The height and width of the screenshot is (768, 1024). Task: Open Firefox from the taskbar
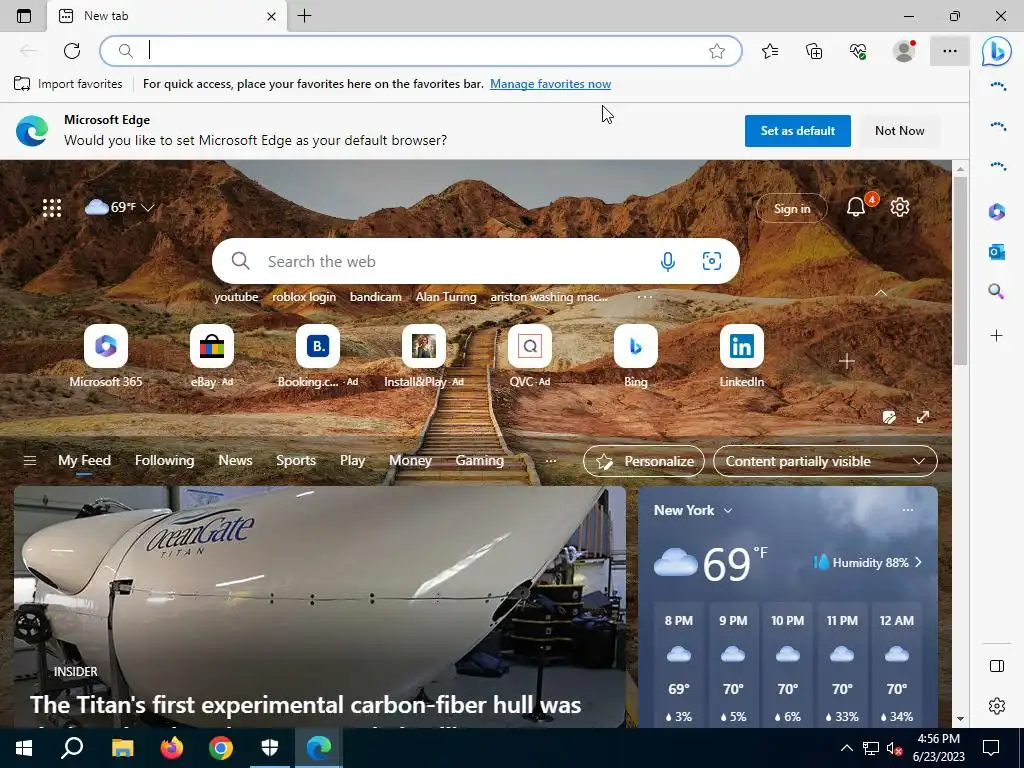[172, 748]
